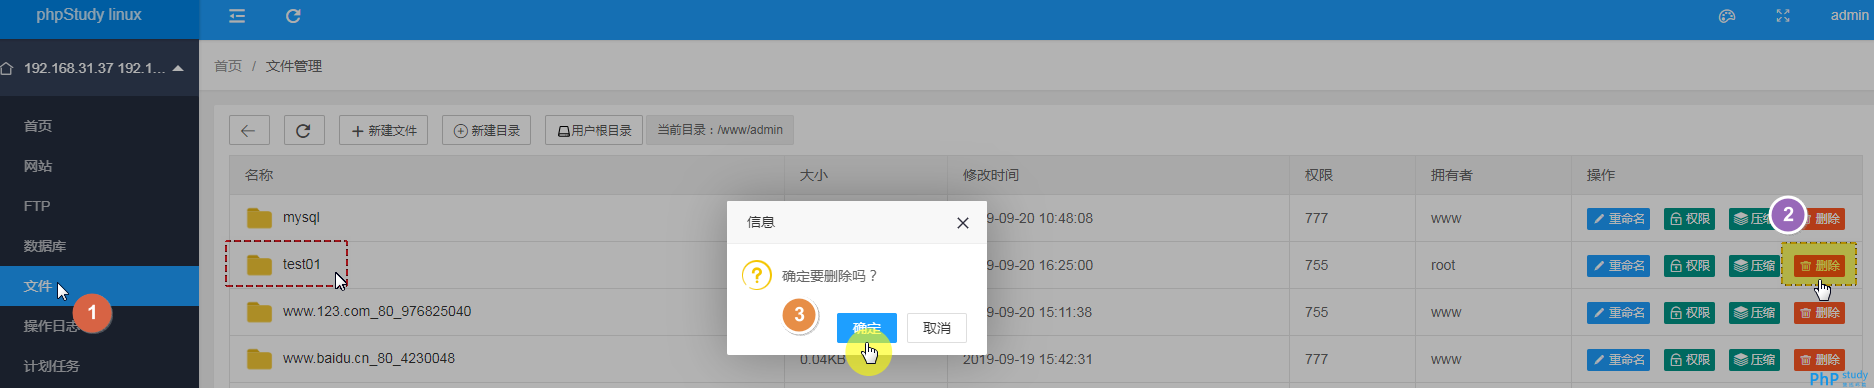Rename the www.123.com_80_976825040 folder

[x=1618, y=312]
